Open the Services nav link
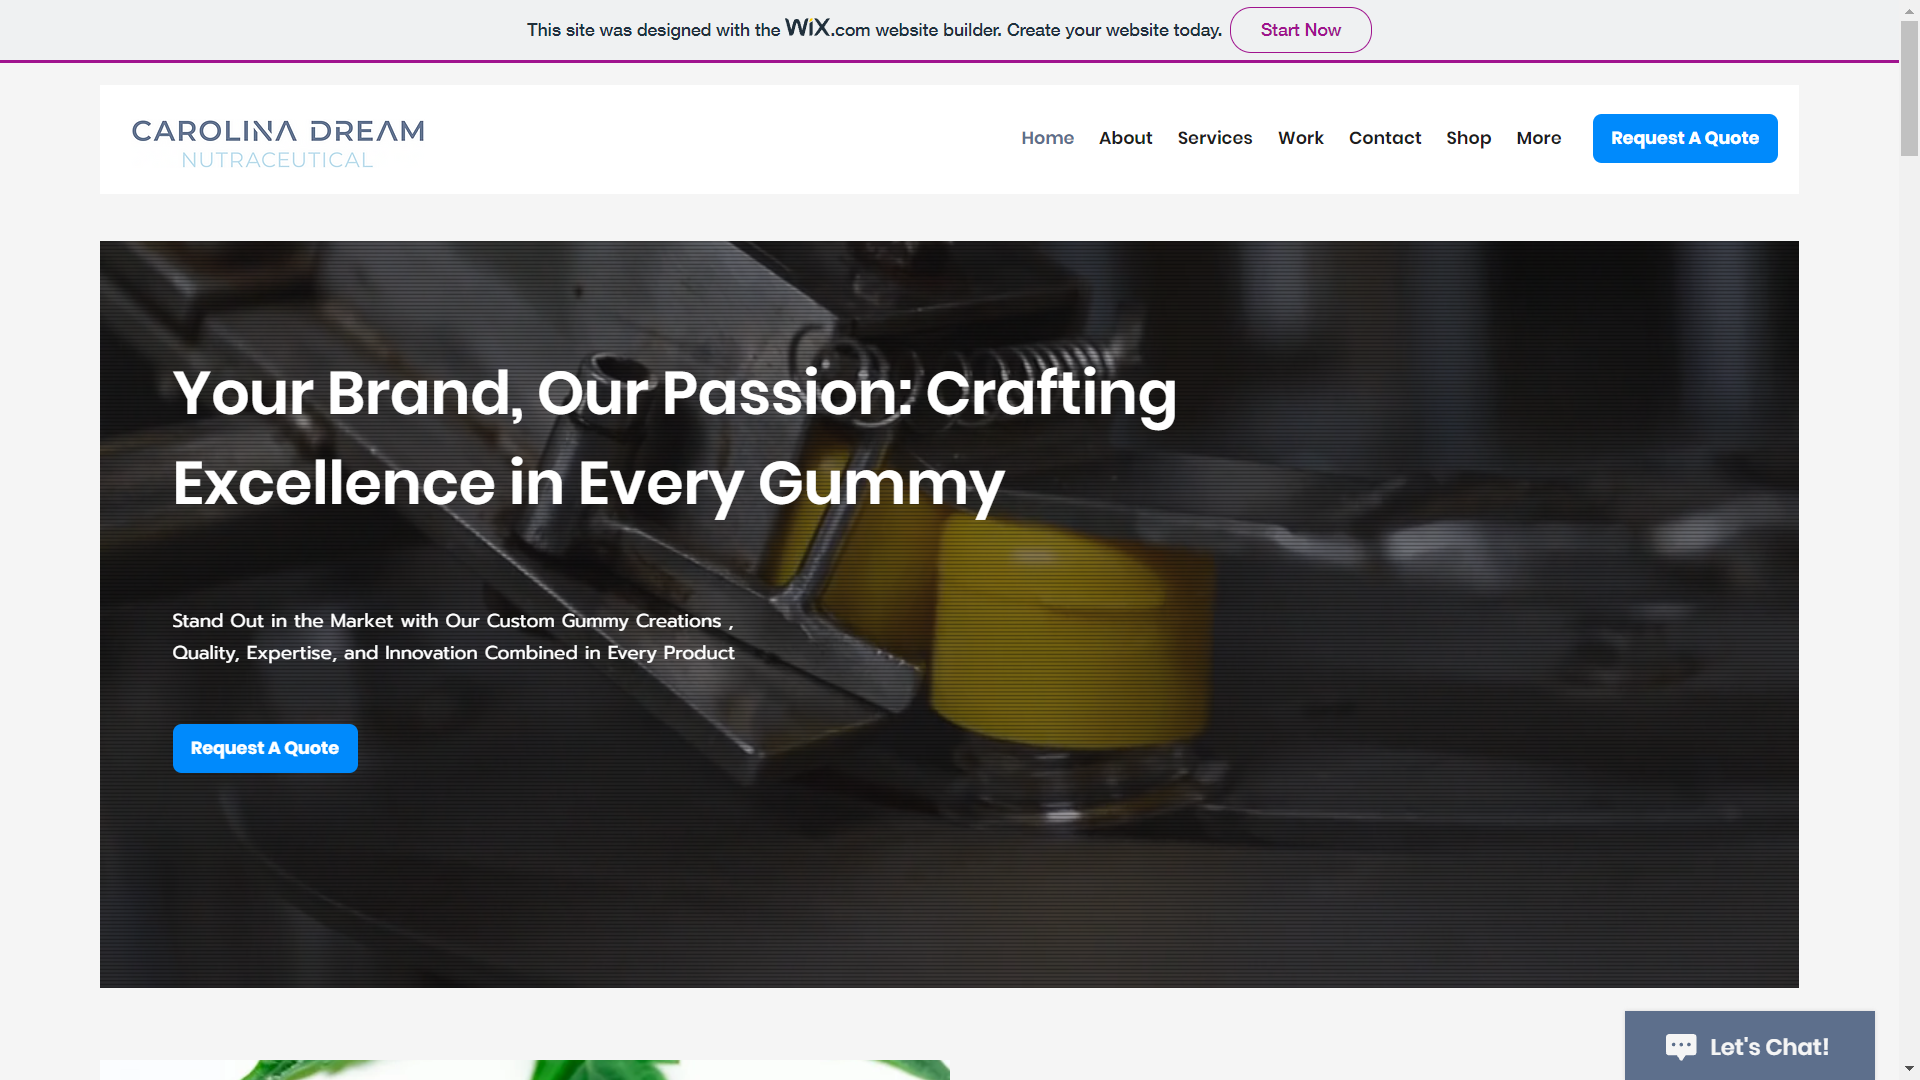 pos(1214,138)
